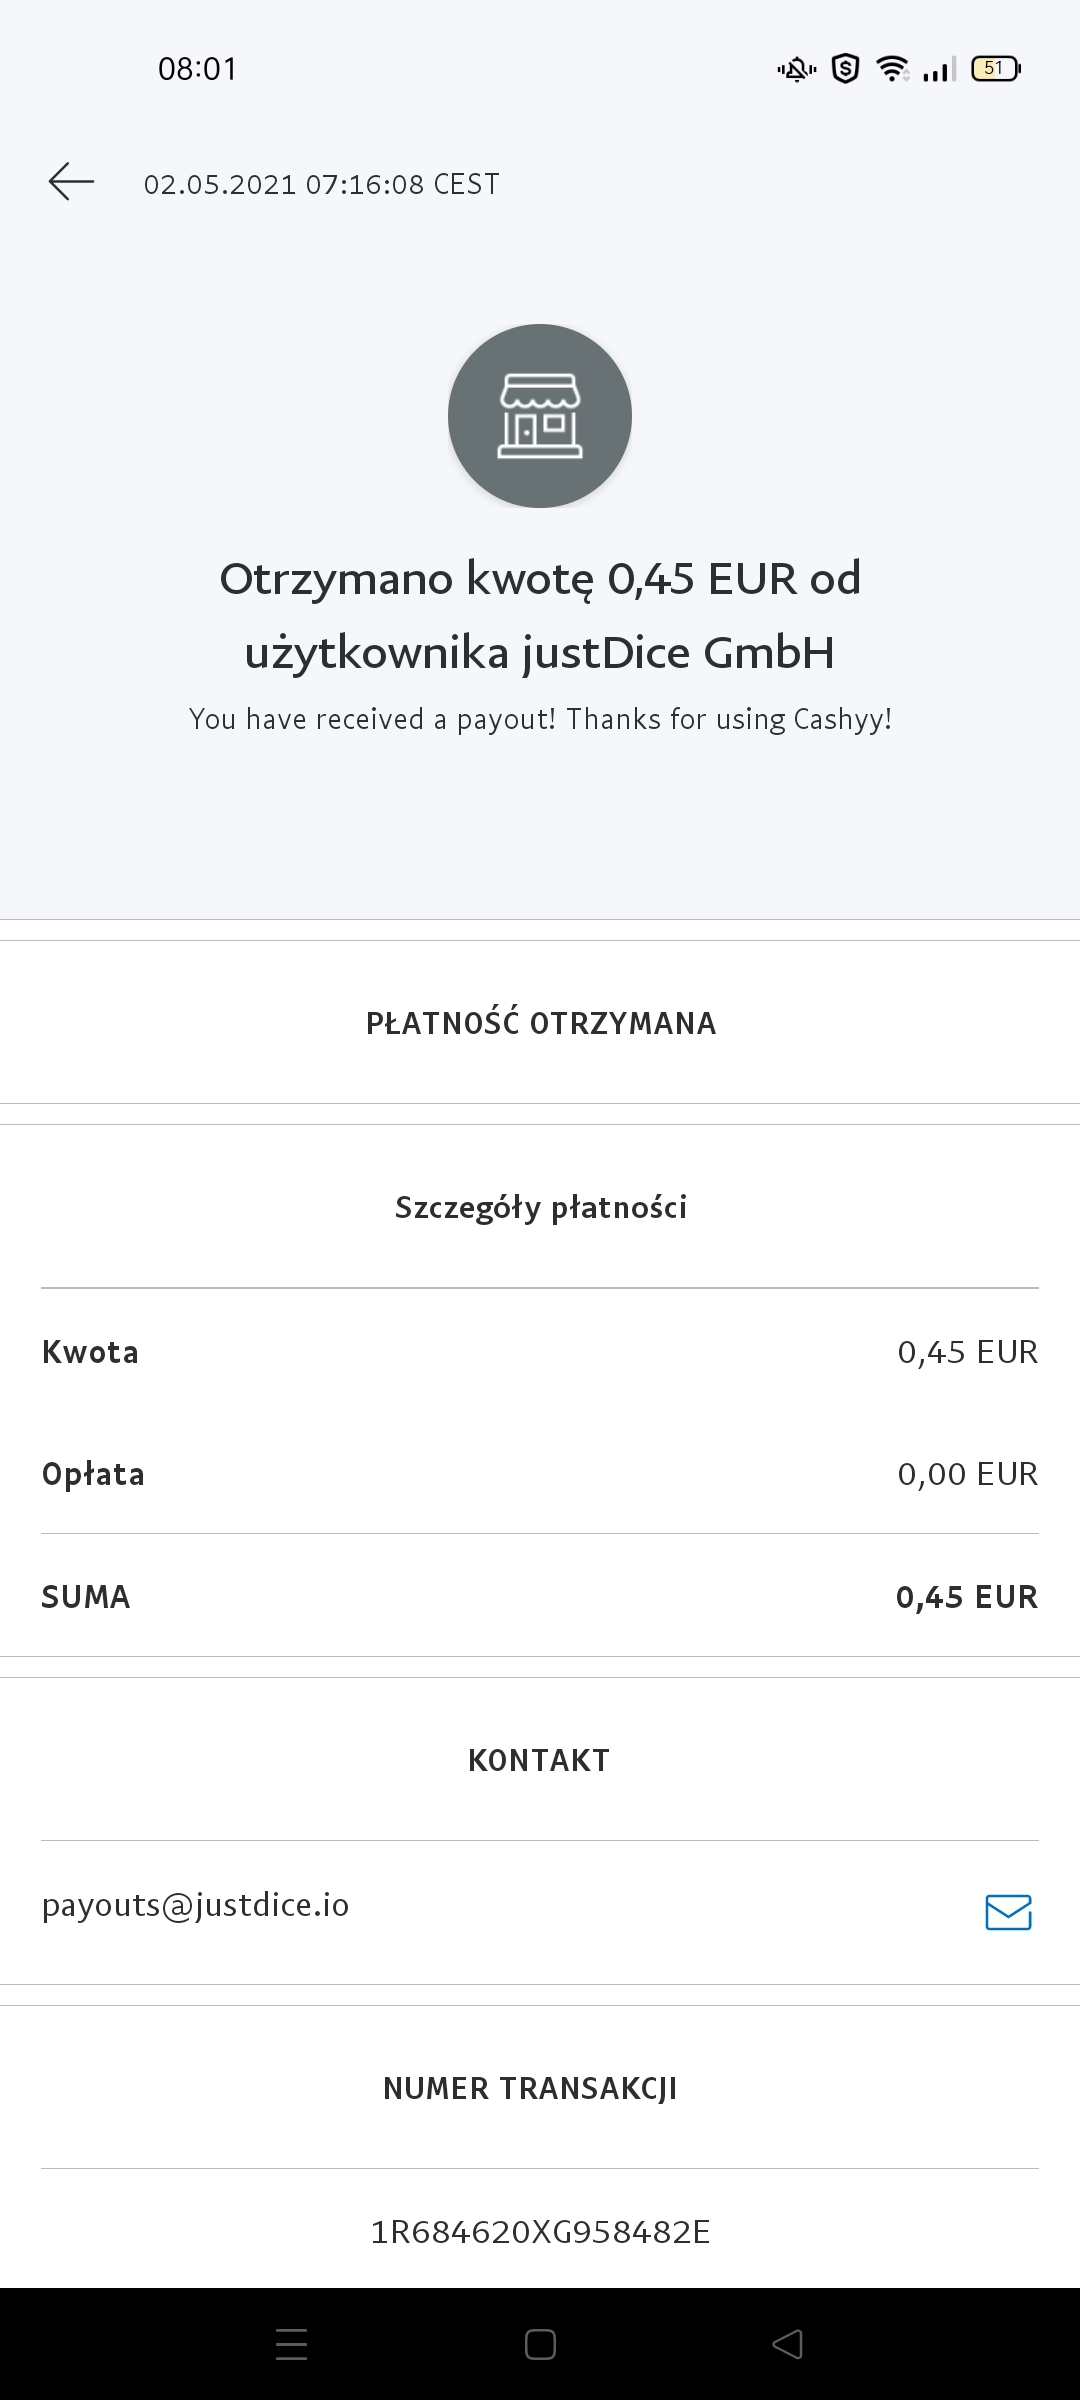
Task: Tap the Android back triangle button
Action: click(788, 2344)
